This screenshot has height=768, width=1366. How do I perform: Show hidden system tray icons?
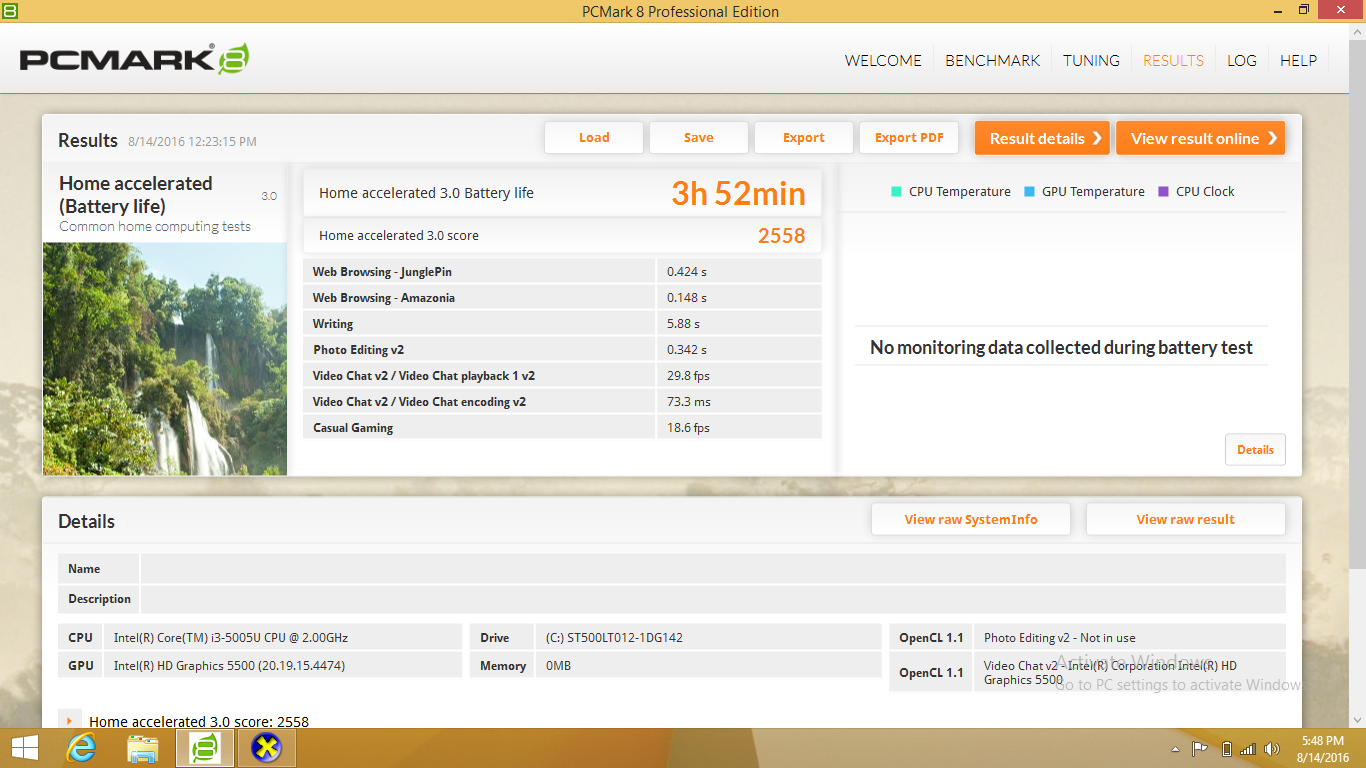(x=1175, y=749)
